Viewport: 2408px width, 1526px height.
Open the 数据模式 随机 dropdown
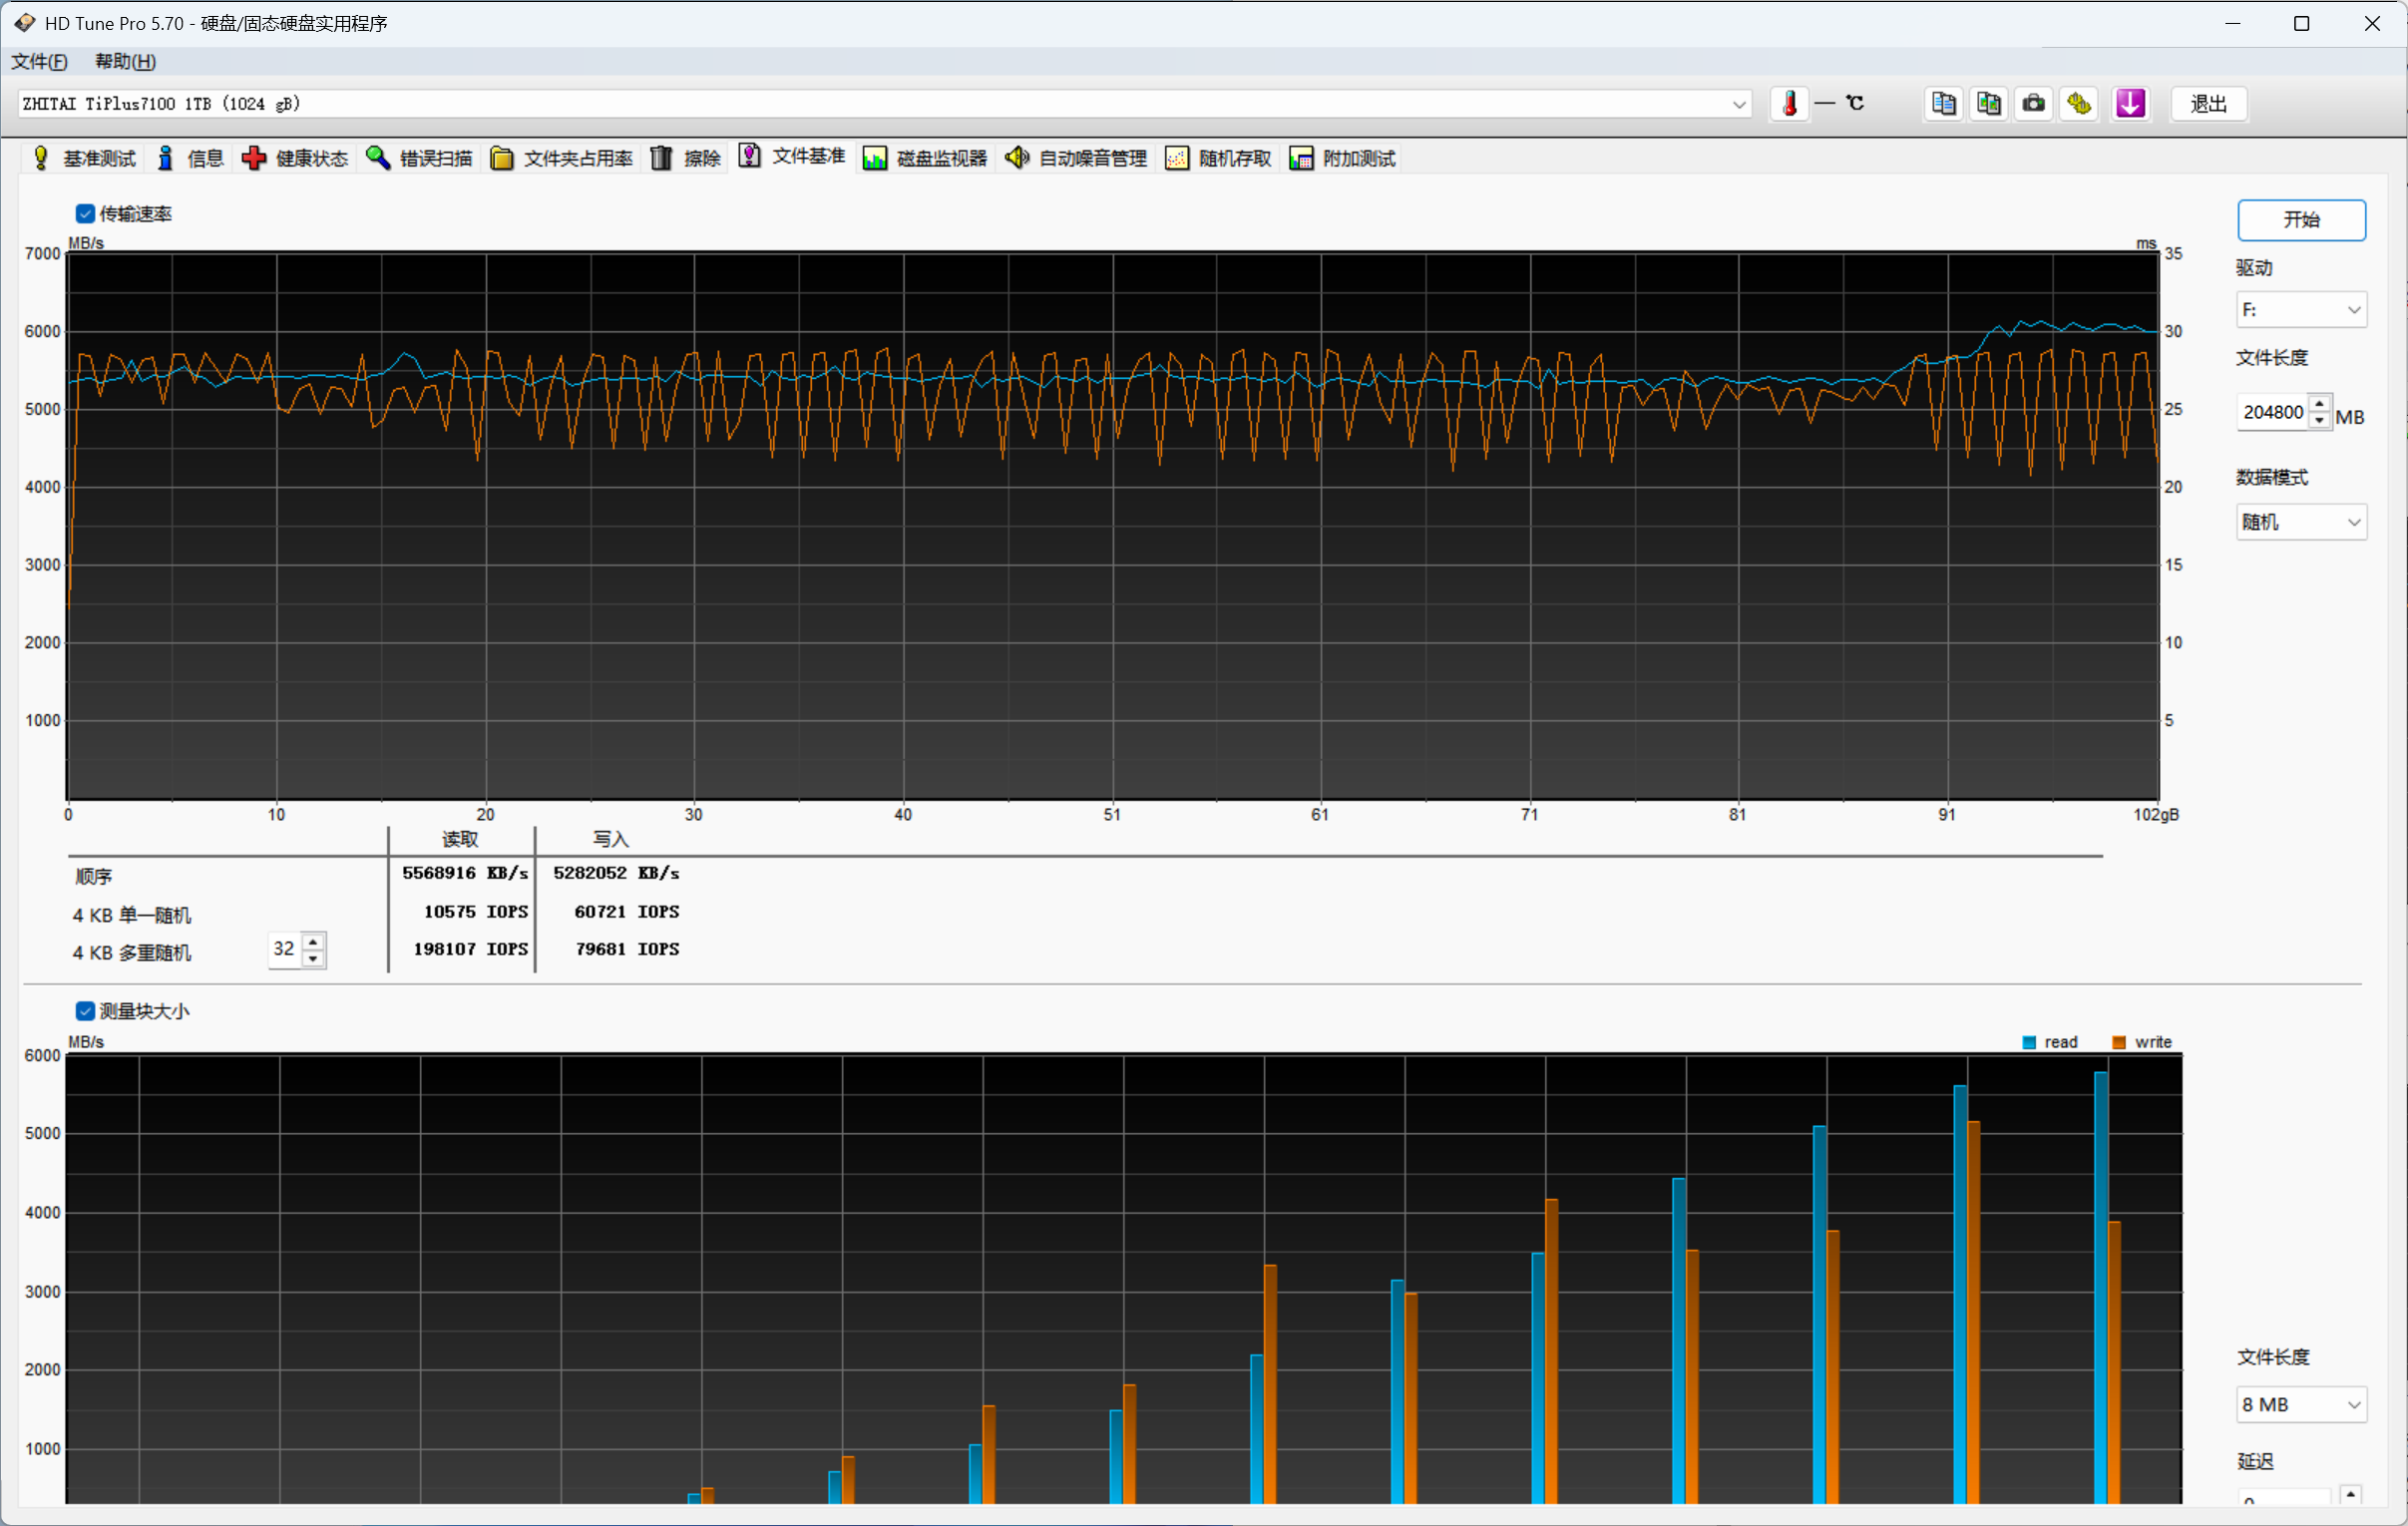(2301, 522)
